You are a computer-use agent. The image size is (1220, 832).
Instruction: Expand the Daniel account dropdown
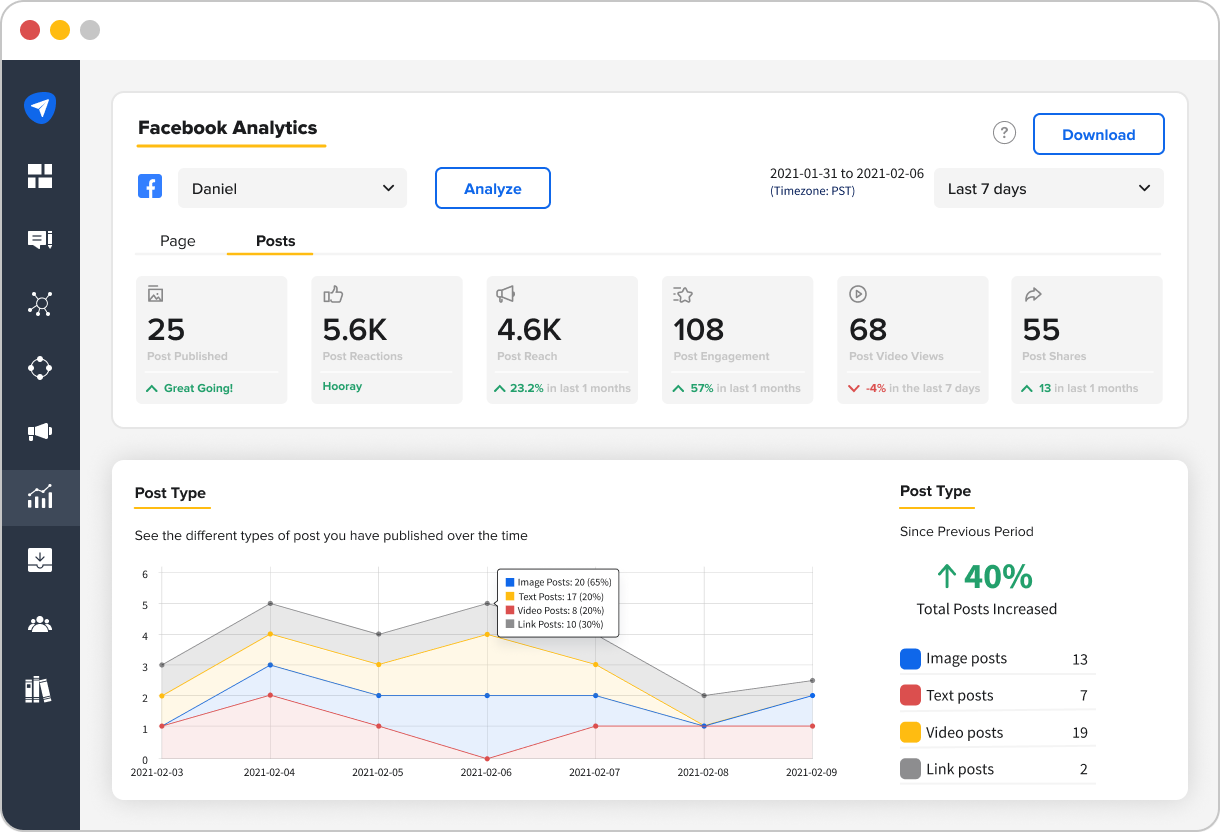pos(292,188)
